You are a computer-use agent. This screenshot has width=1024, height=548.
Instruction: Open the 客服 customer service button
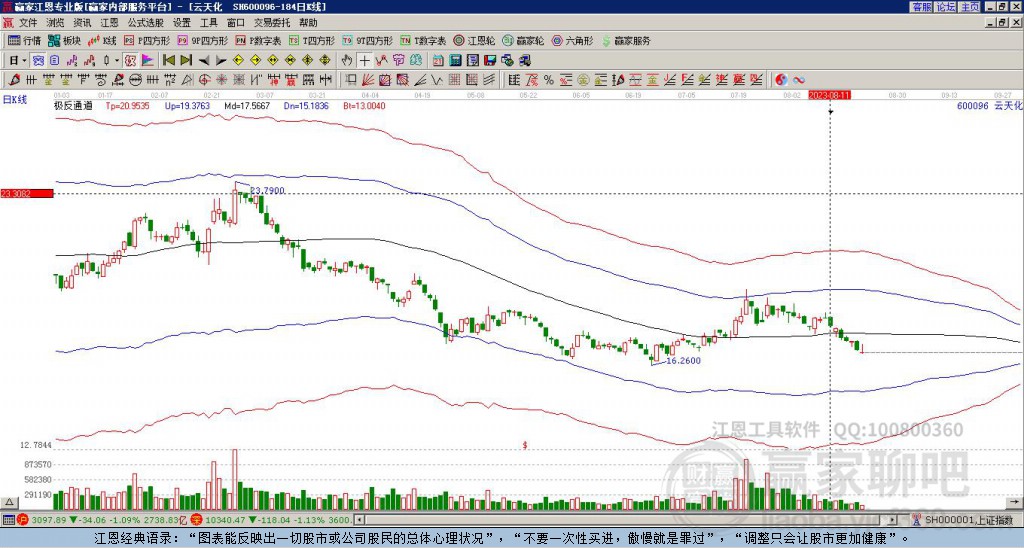click(x=922, y=7)
